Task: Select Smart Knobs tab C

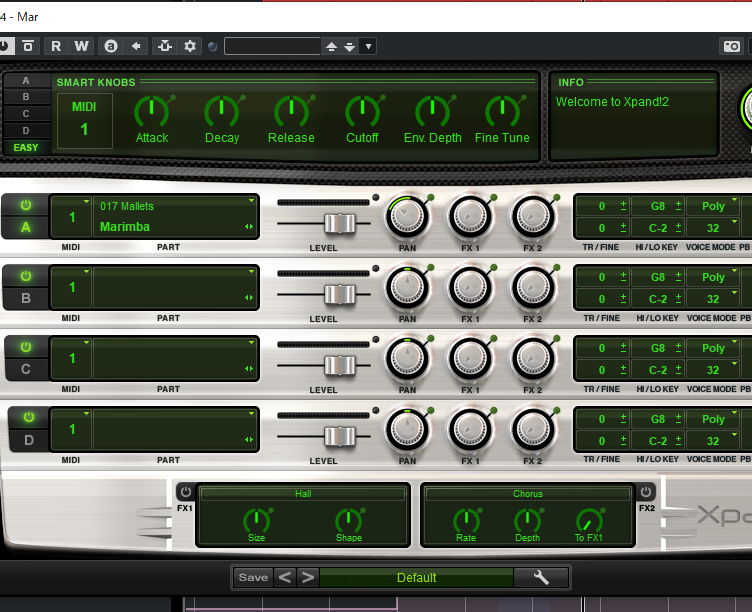Action: pyautogui.click(x=26, y=114)
